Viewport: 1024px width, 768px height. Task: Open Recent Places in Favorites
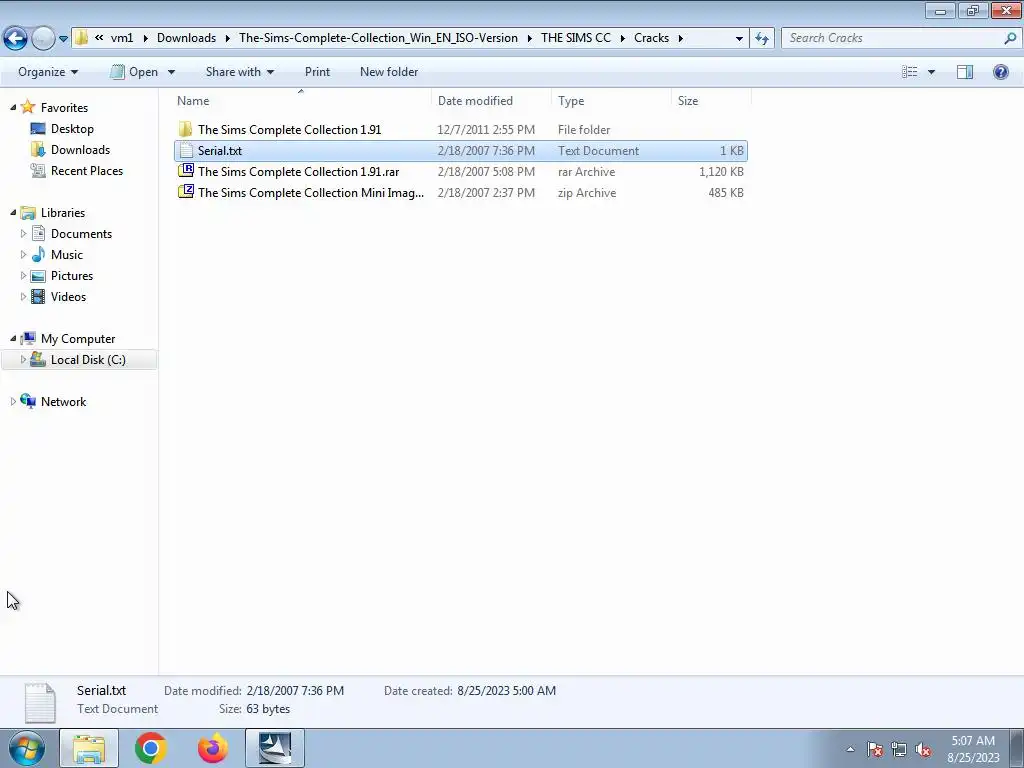(x=87, y=170)
